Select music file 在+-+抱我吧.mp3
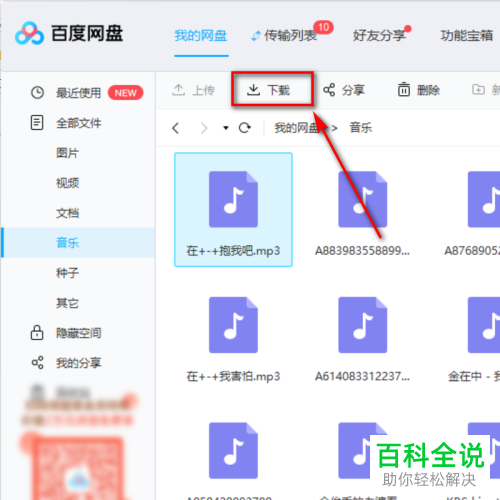 click(233, 210)
